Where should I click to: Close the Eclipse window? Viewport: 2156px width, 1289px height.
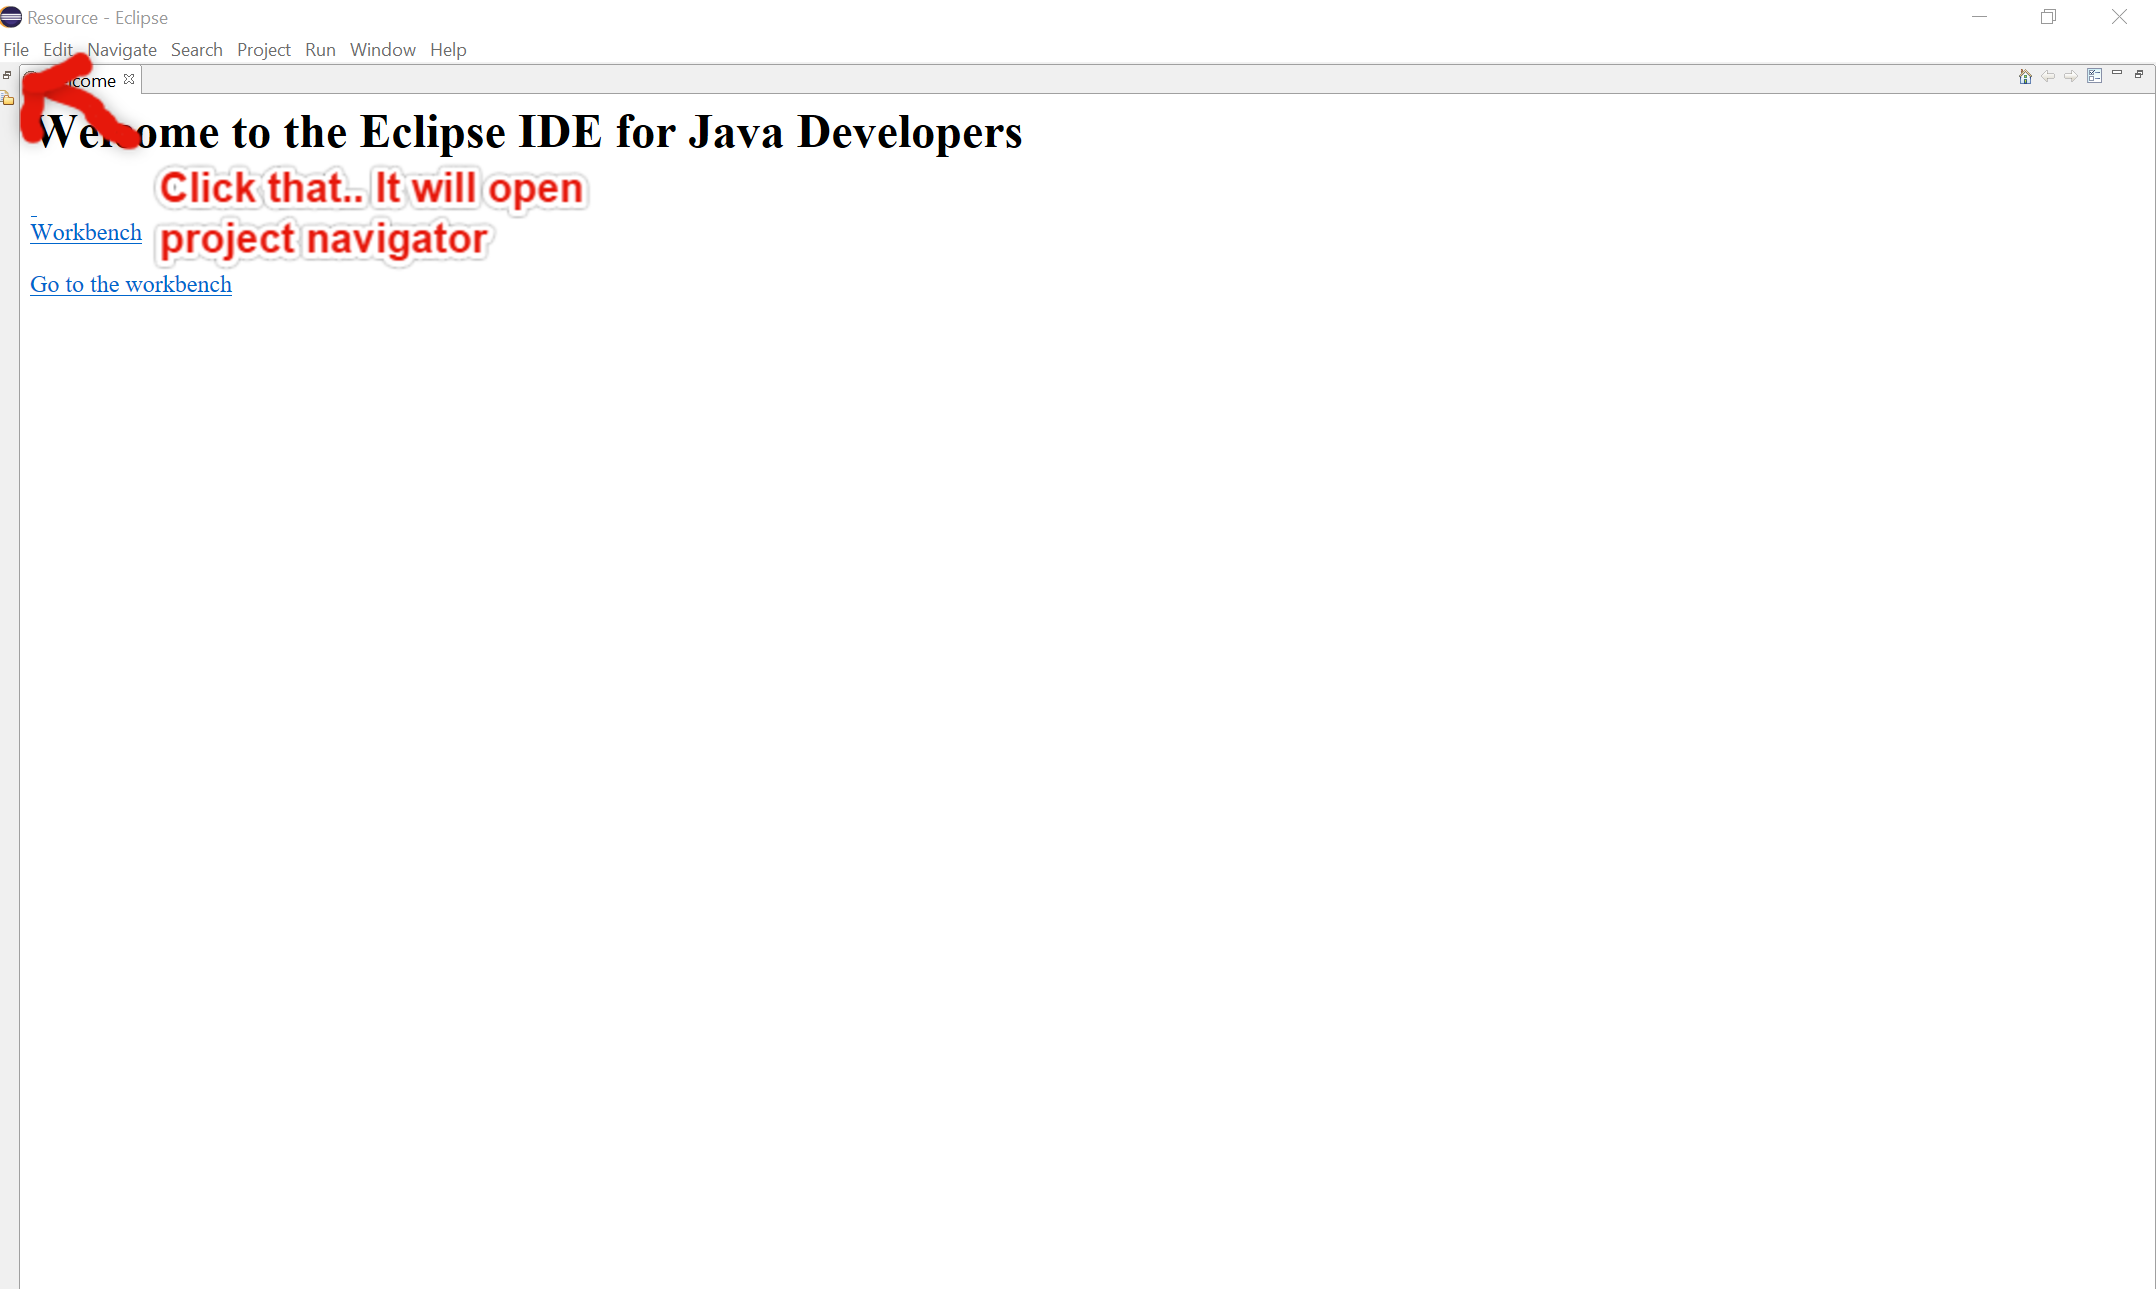pyautogui.click(x=2119, y=17)
